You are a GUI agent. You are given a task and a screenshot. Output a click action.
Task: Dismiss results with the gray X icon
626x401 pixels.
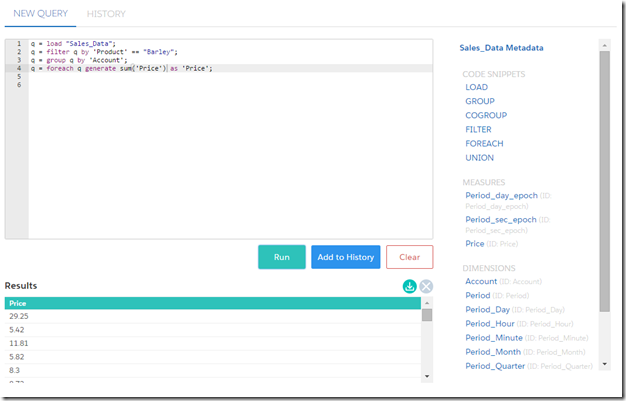click(426, 286)
